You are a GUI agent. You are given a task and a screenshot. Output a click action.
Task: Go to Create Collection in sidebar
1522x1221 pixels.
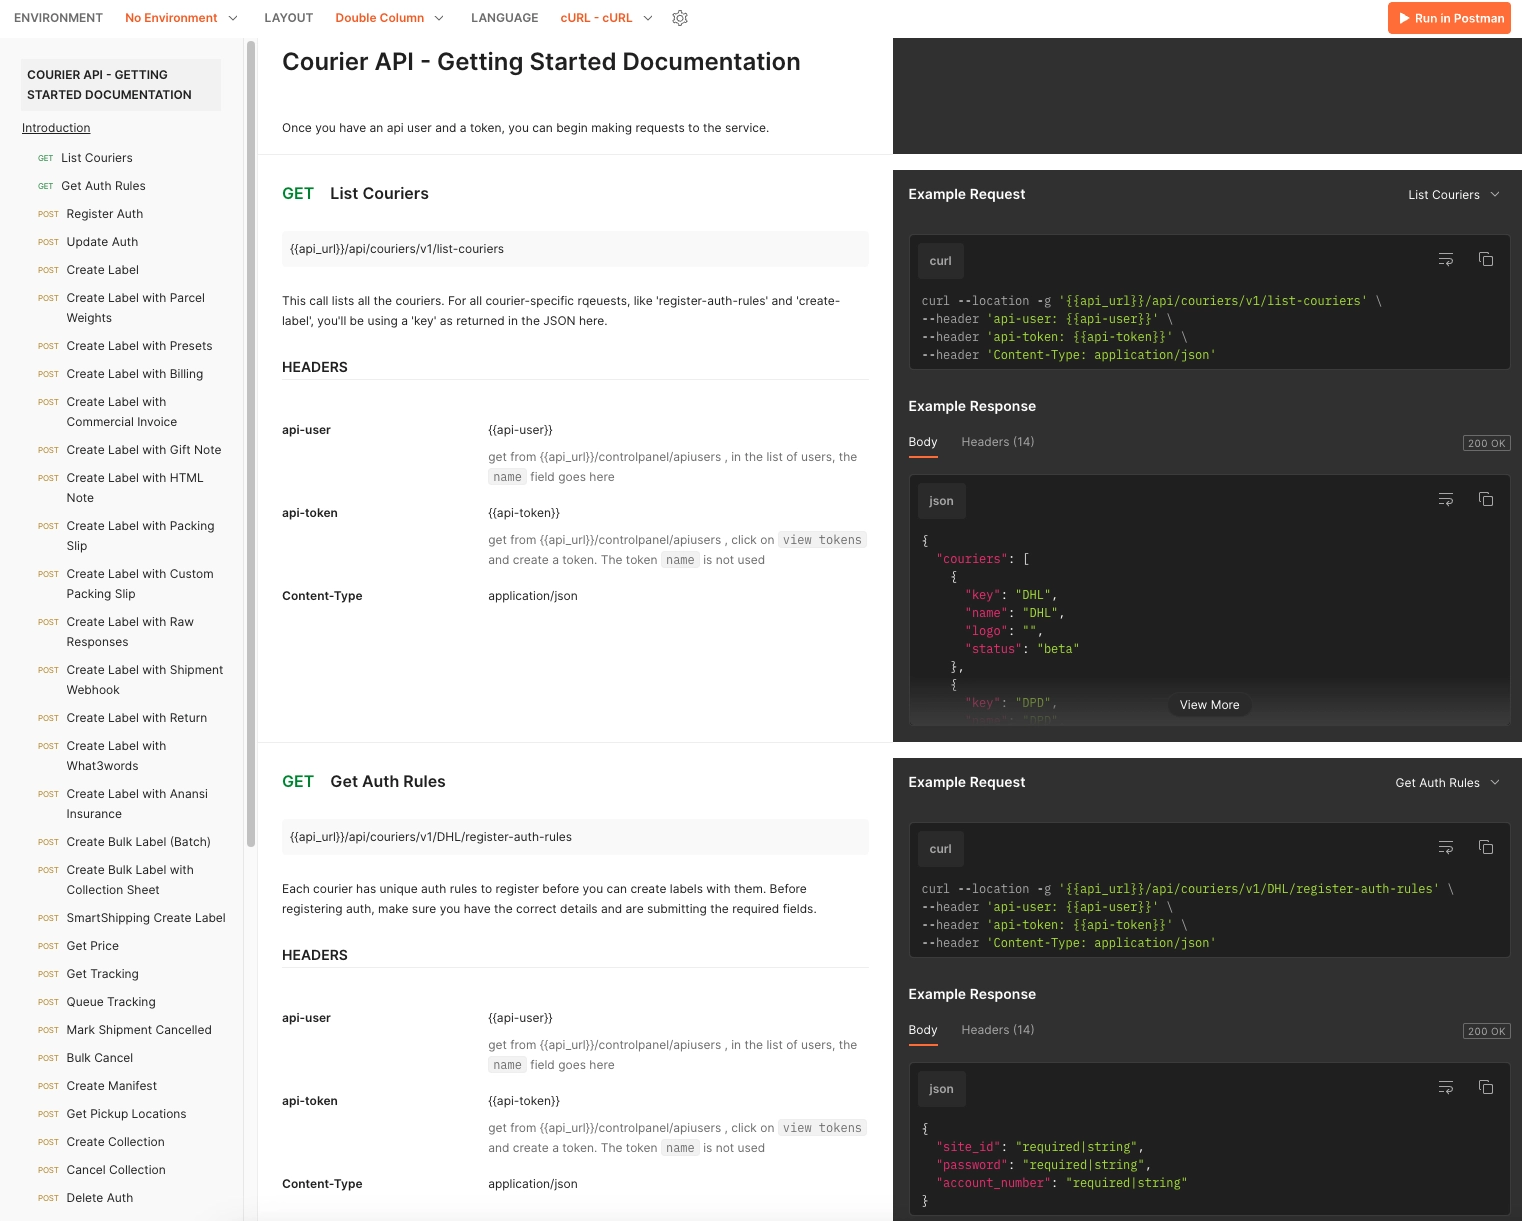pos(115,1142)
